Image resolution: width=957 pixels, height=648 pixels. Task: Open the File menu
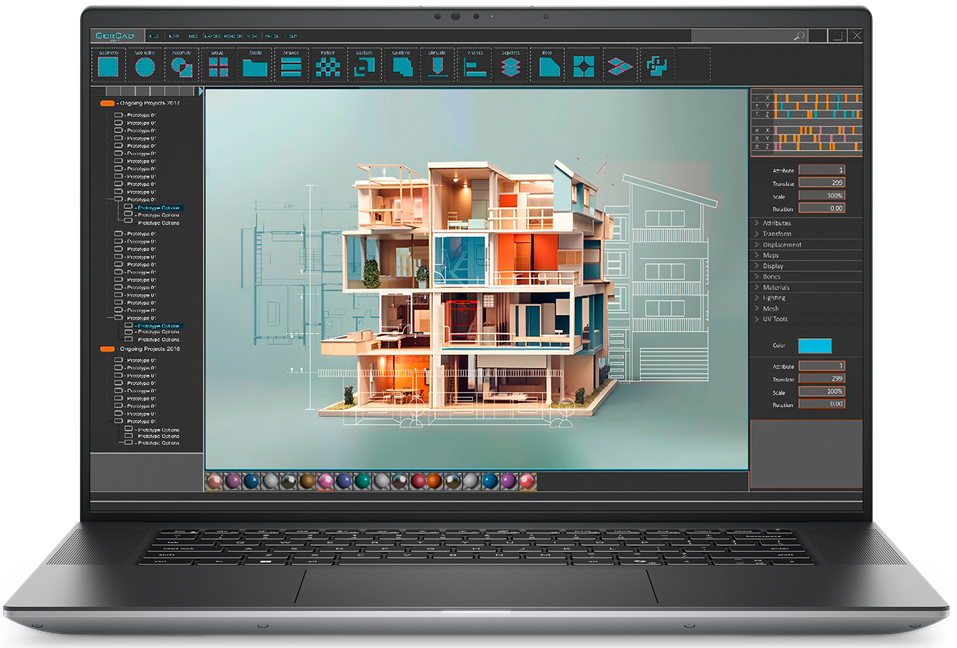click(154, 36)
